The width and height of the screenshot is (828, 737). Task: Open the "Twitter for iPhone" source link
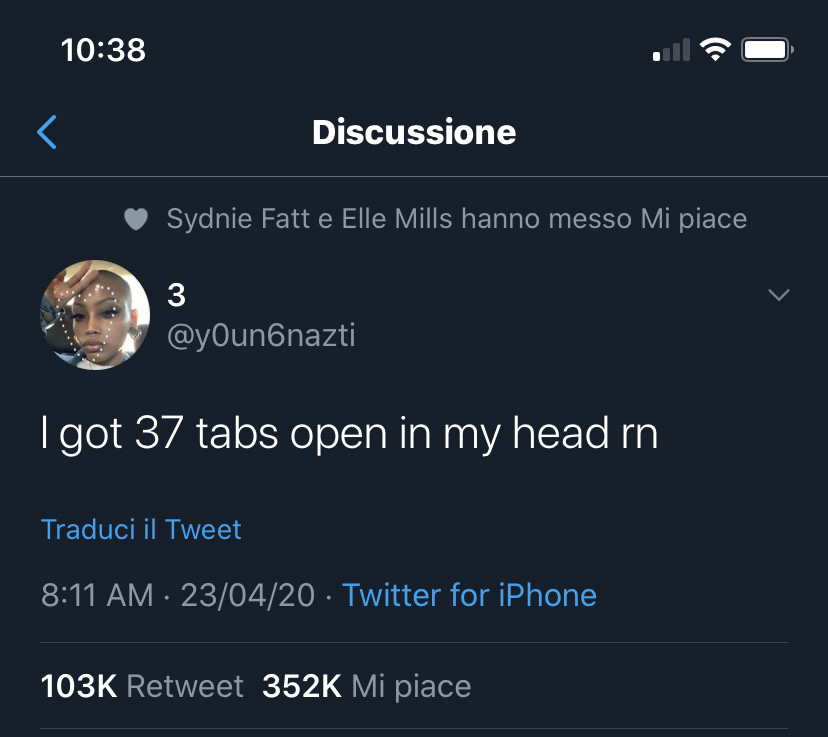click(469, 596)
